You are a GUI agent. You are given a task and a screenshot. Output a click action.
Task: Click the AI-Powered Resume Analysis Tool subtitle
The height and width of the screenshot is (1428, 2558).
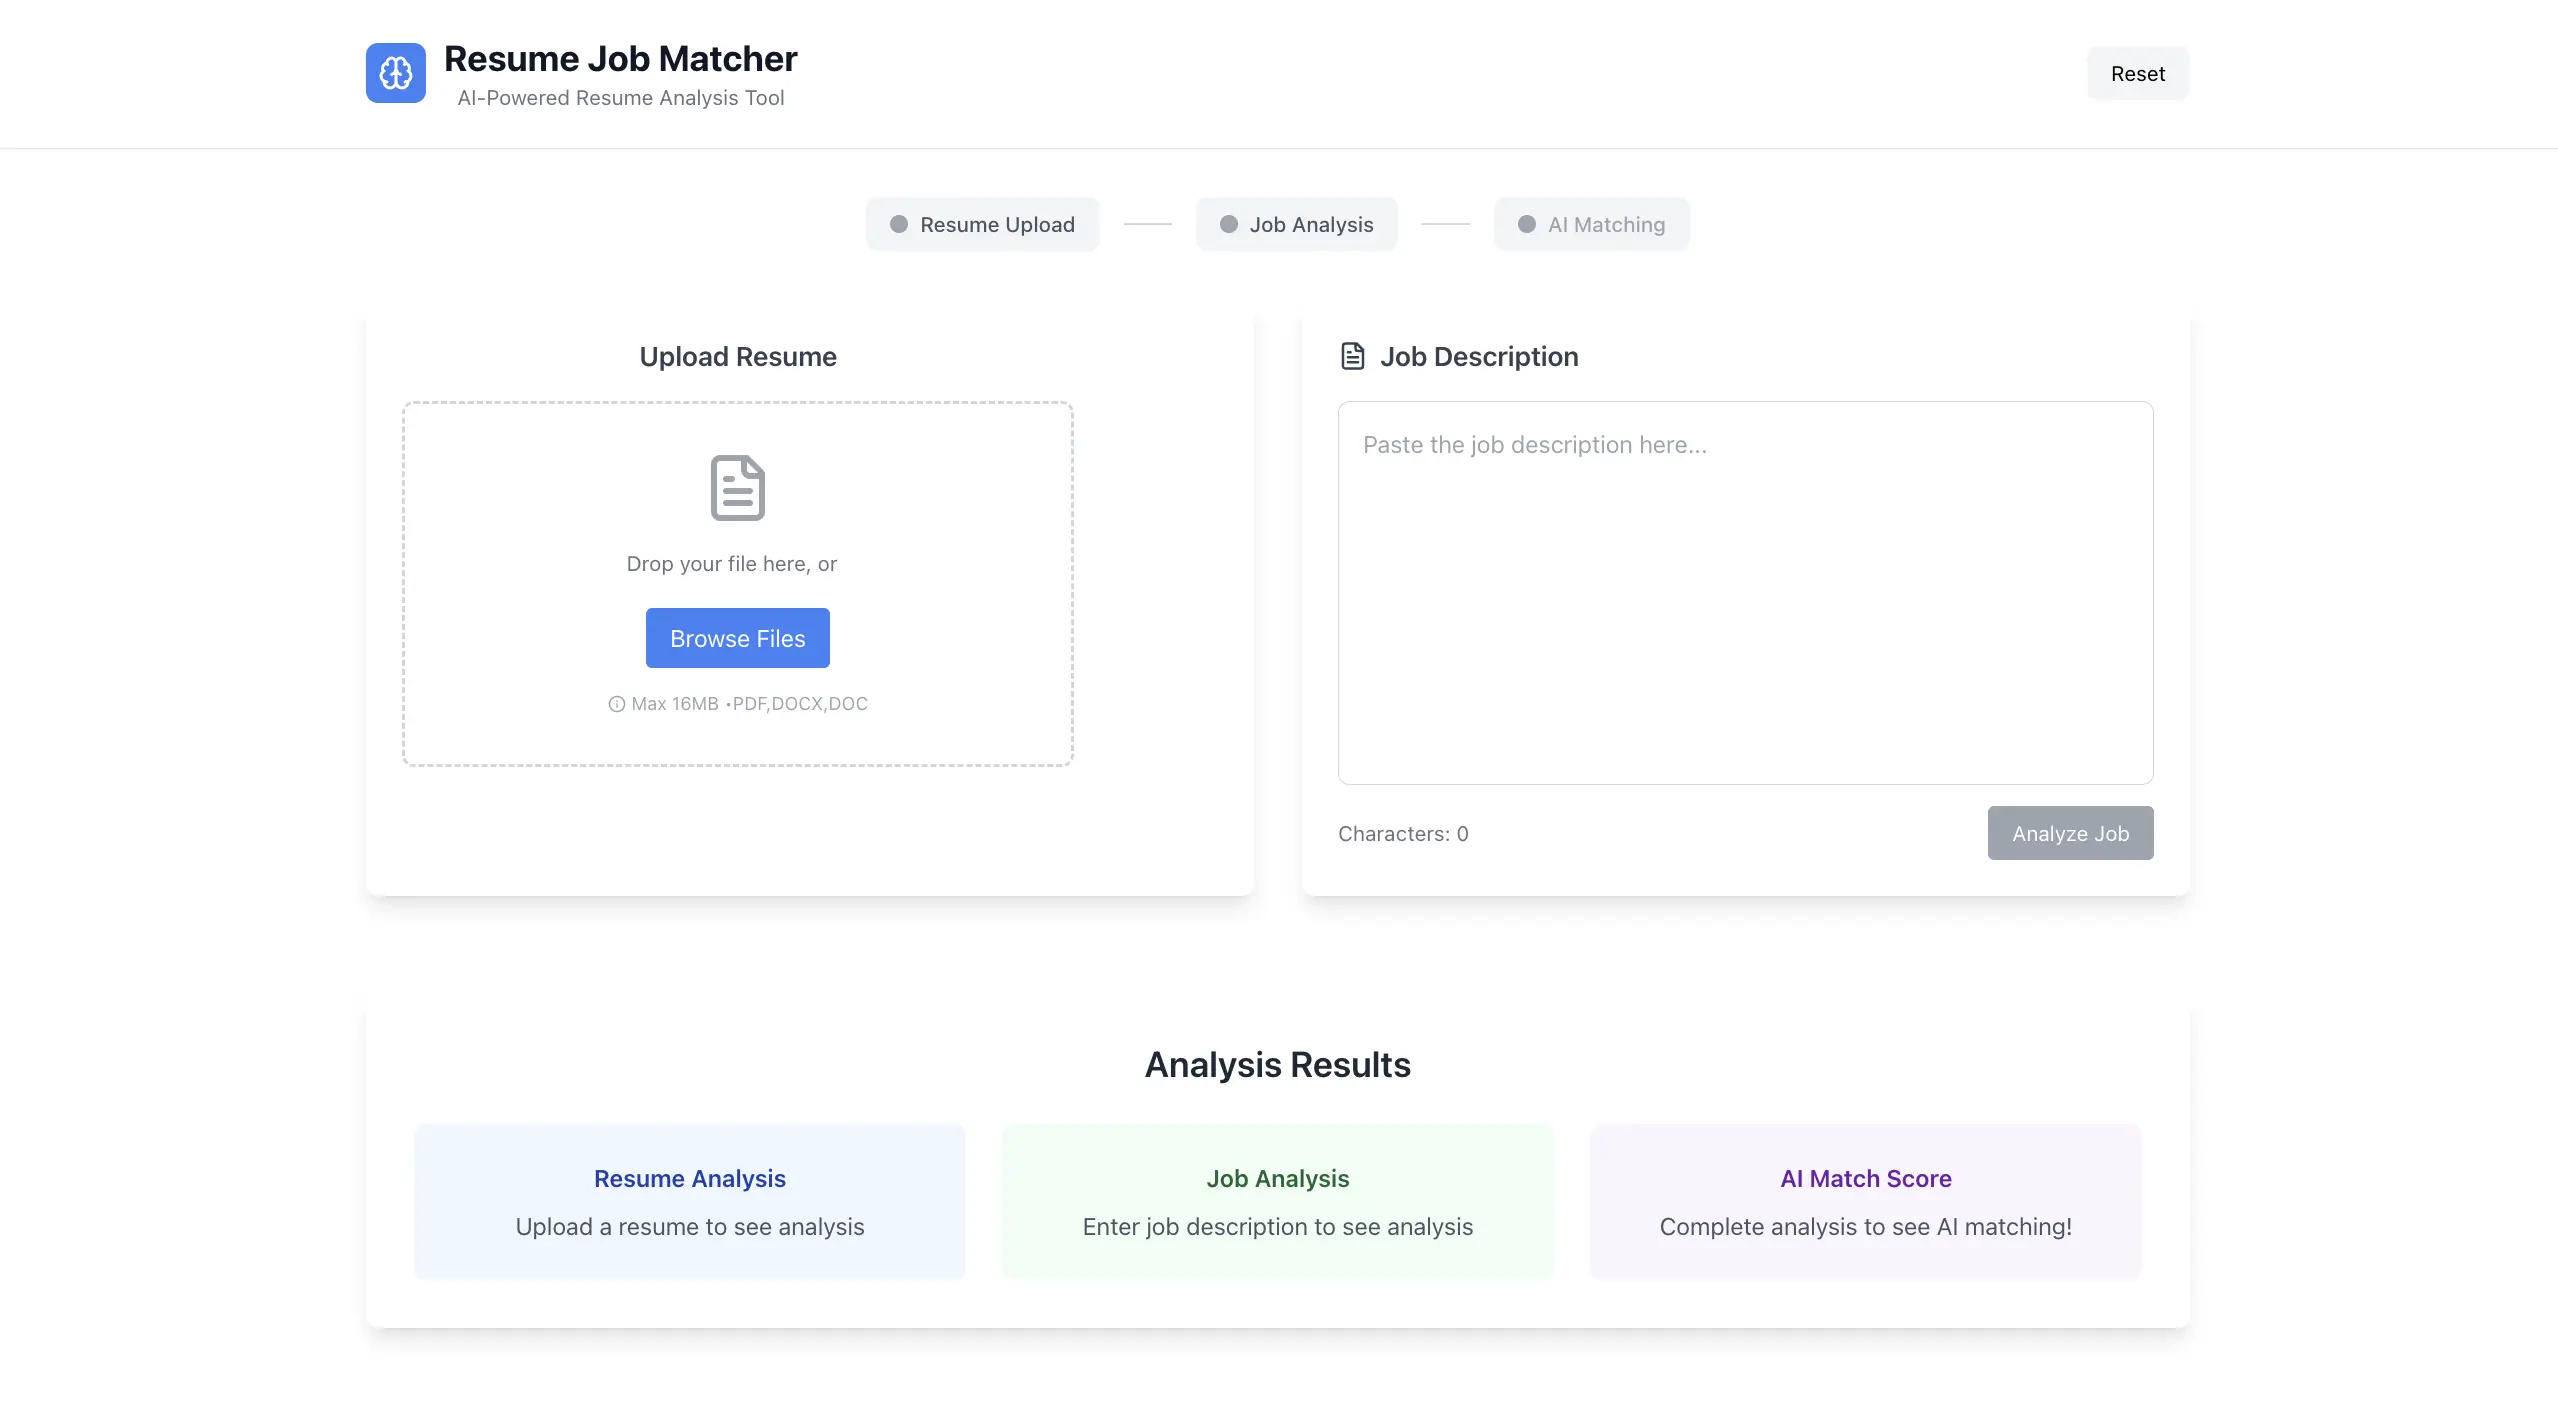[x=620, y=98]
